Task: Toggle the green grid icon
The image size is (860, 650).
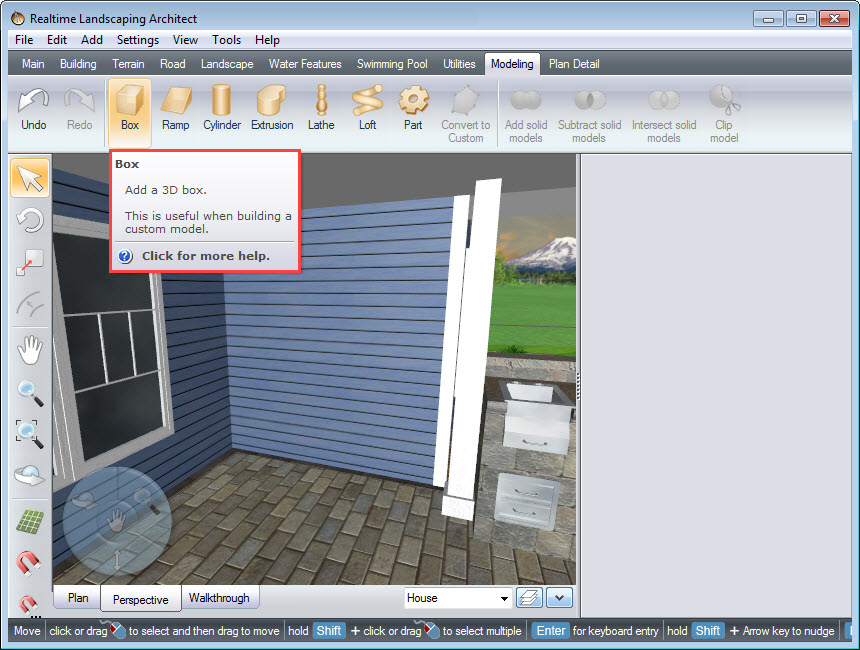Action: (x=30, y=521)
